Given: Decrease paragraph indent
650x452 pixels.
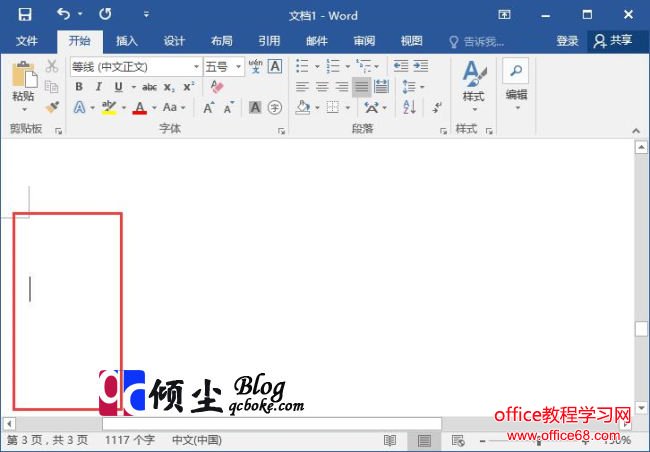Looking at the screenshot, I should click(x=401, y=66).
